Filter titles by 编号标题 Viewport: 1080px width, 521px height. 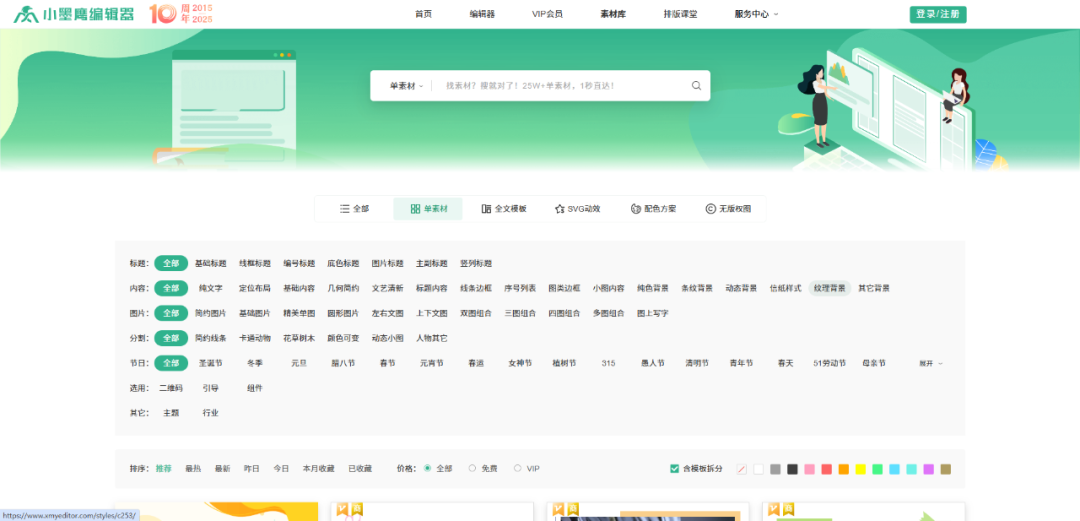299,263
